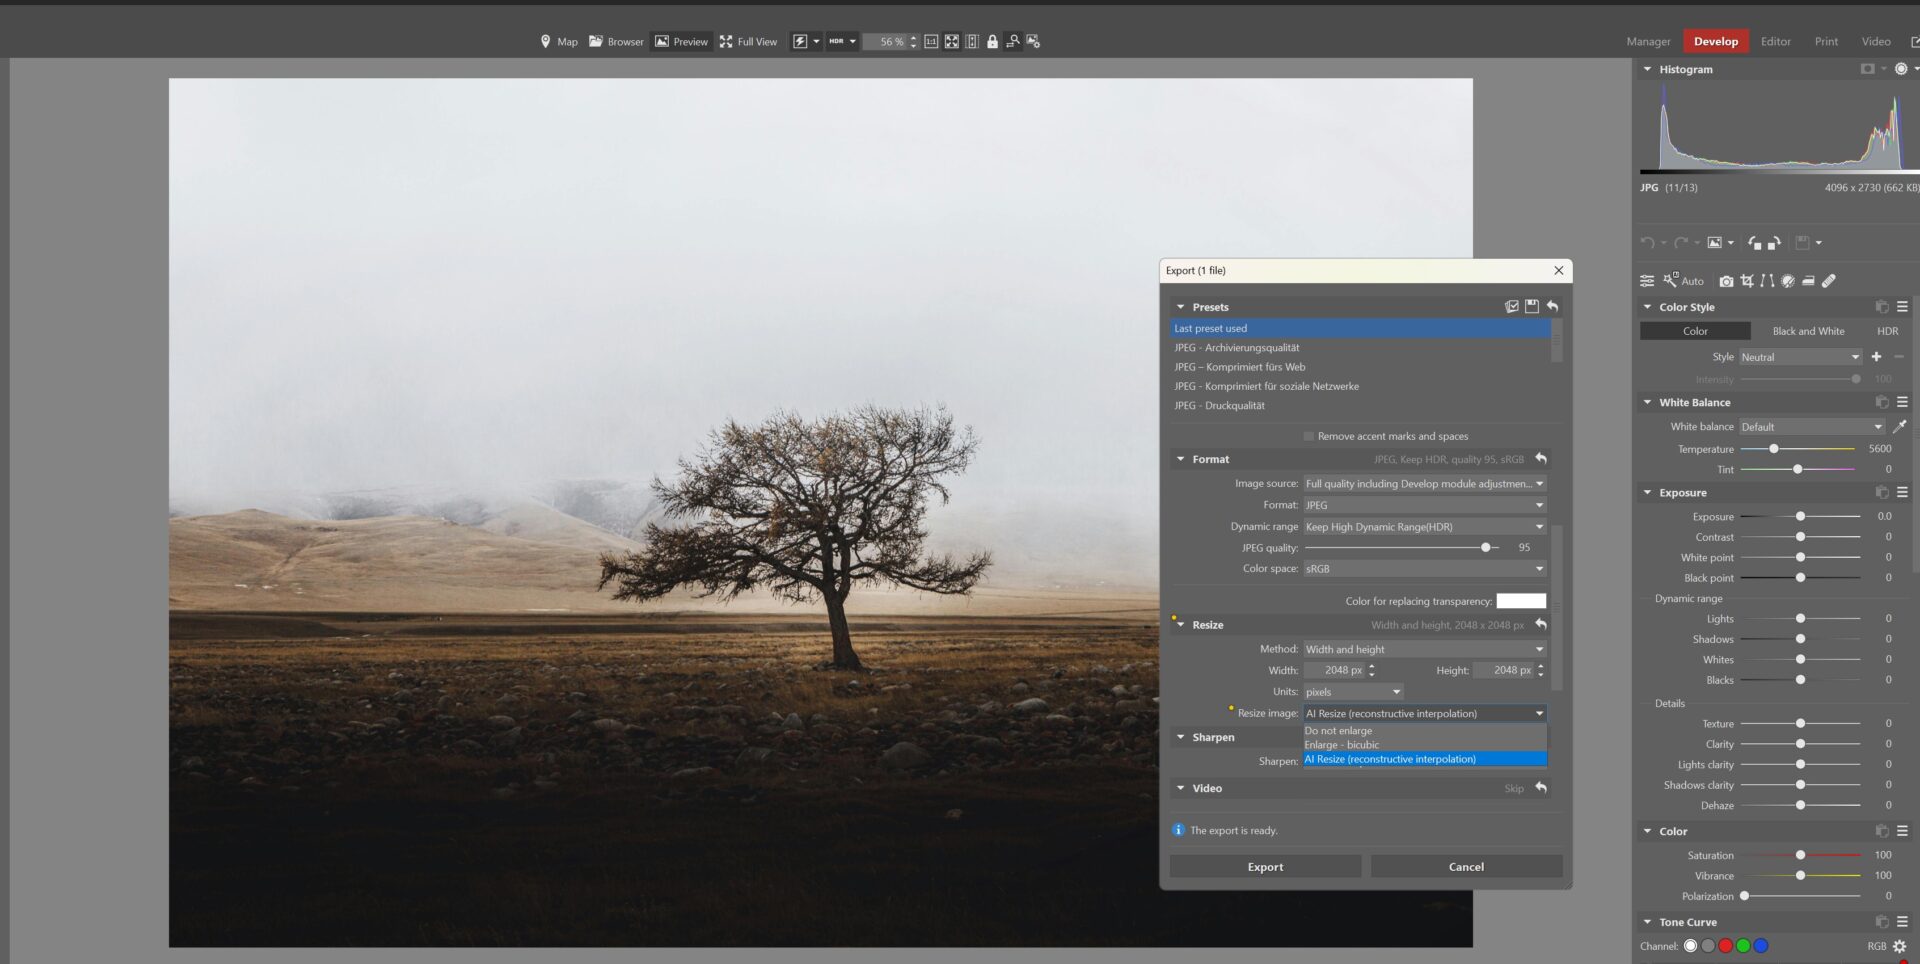The width and height of the screenshot is (1920, 964).
Task: Click the fit-to-screen zoom icon
Action: pos(952,41)
